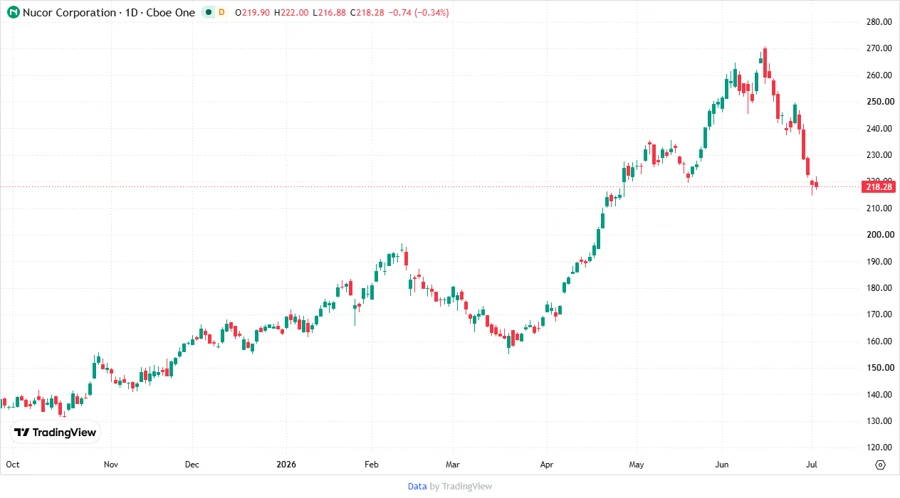
Task: Click the 160.00 price axis label
Action: click(879, 341)
